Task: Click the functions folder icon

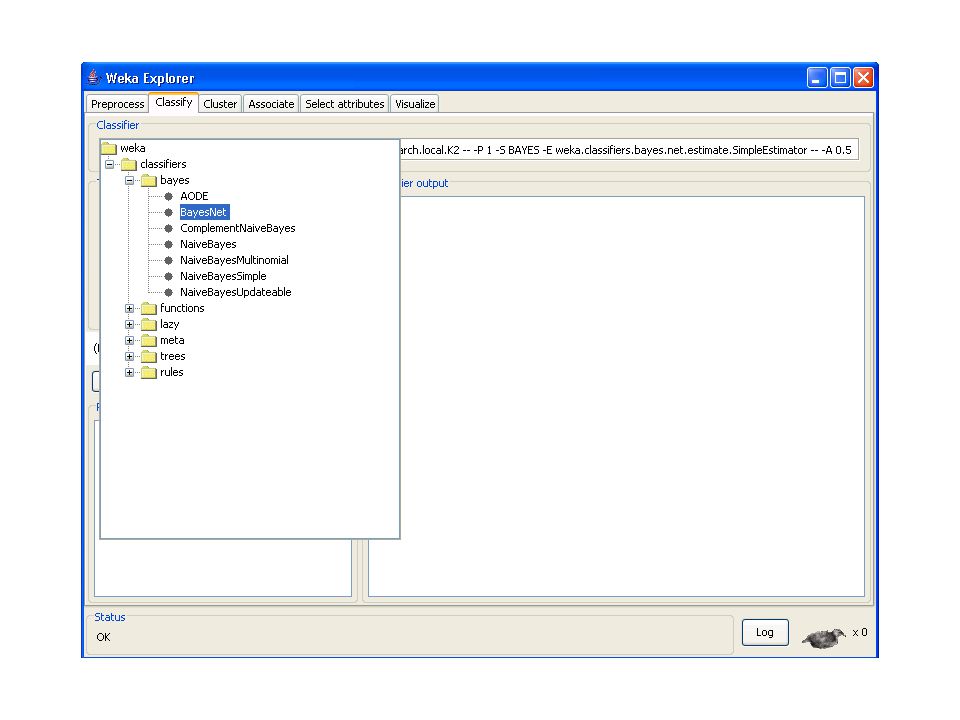Action: (x=149, y=308)
